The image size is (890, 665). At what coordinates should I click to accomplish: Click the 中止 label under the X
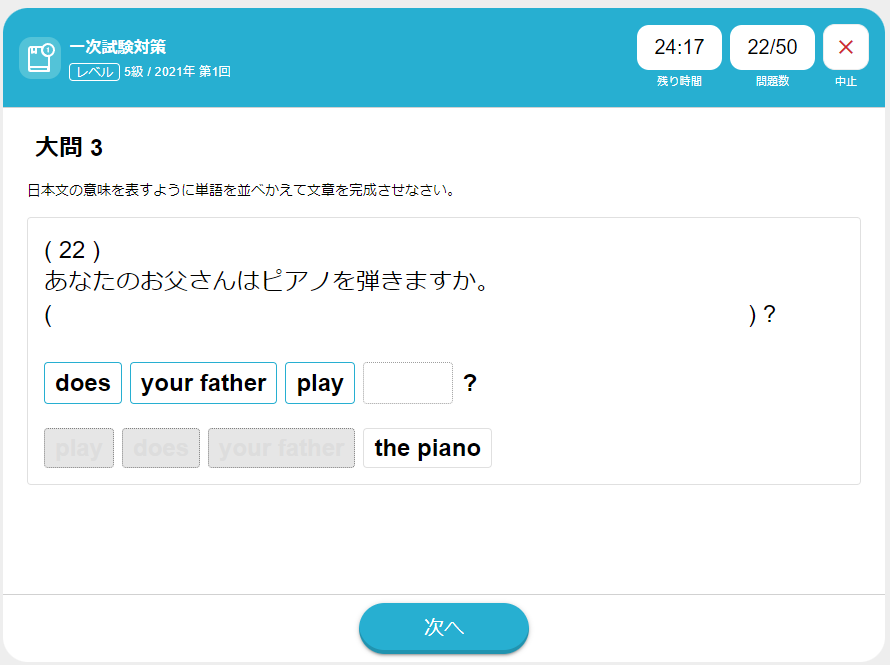(x=846, y=81)
